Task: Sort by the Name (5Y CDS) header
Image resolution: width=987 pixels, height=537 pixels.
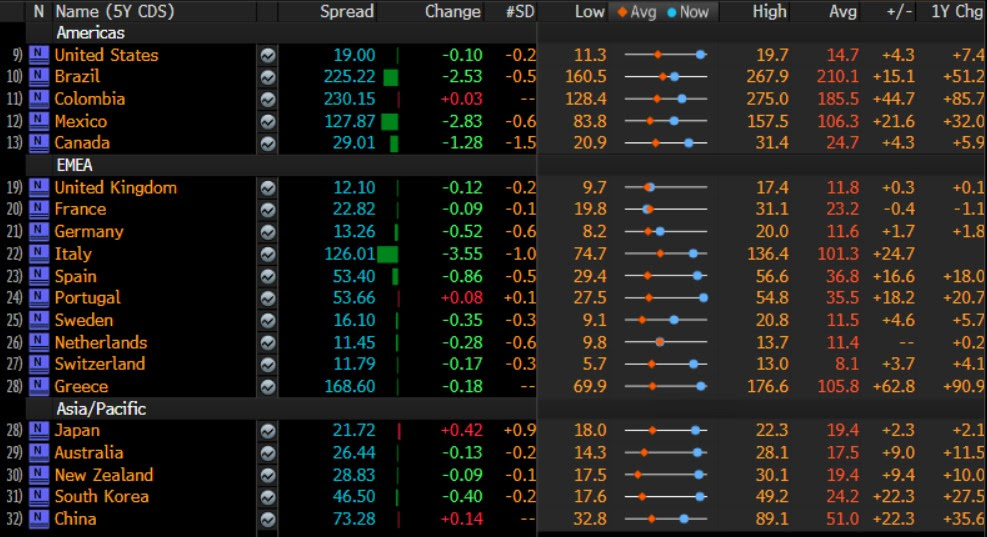Action: [x=115, y=11]
